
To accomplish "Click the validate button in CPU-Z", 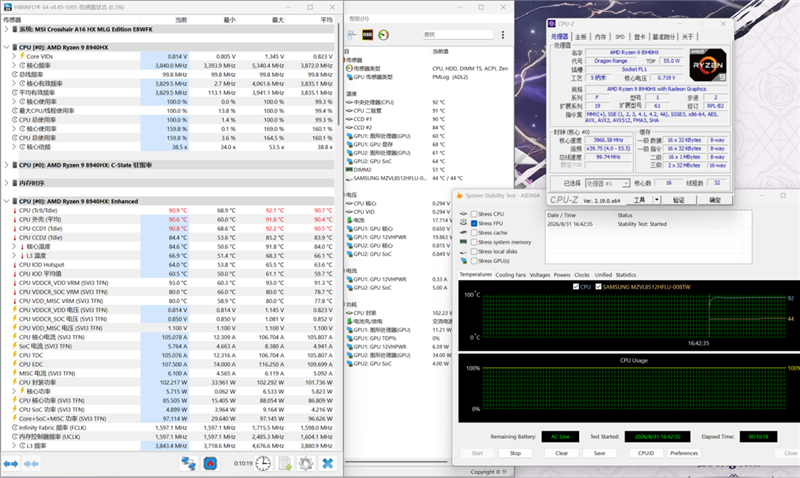I will [x=679, y=200].
